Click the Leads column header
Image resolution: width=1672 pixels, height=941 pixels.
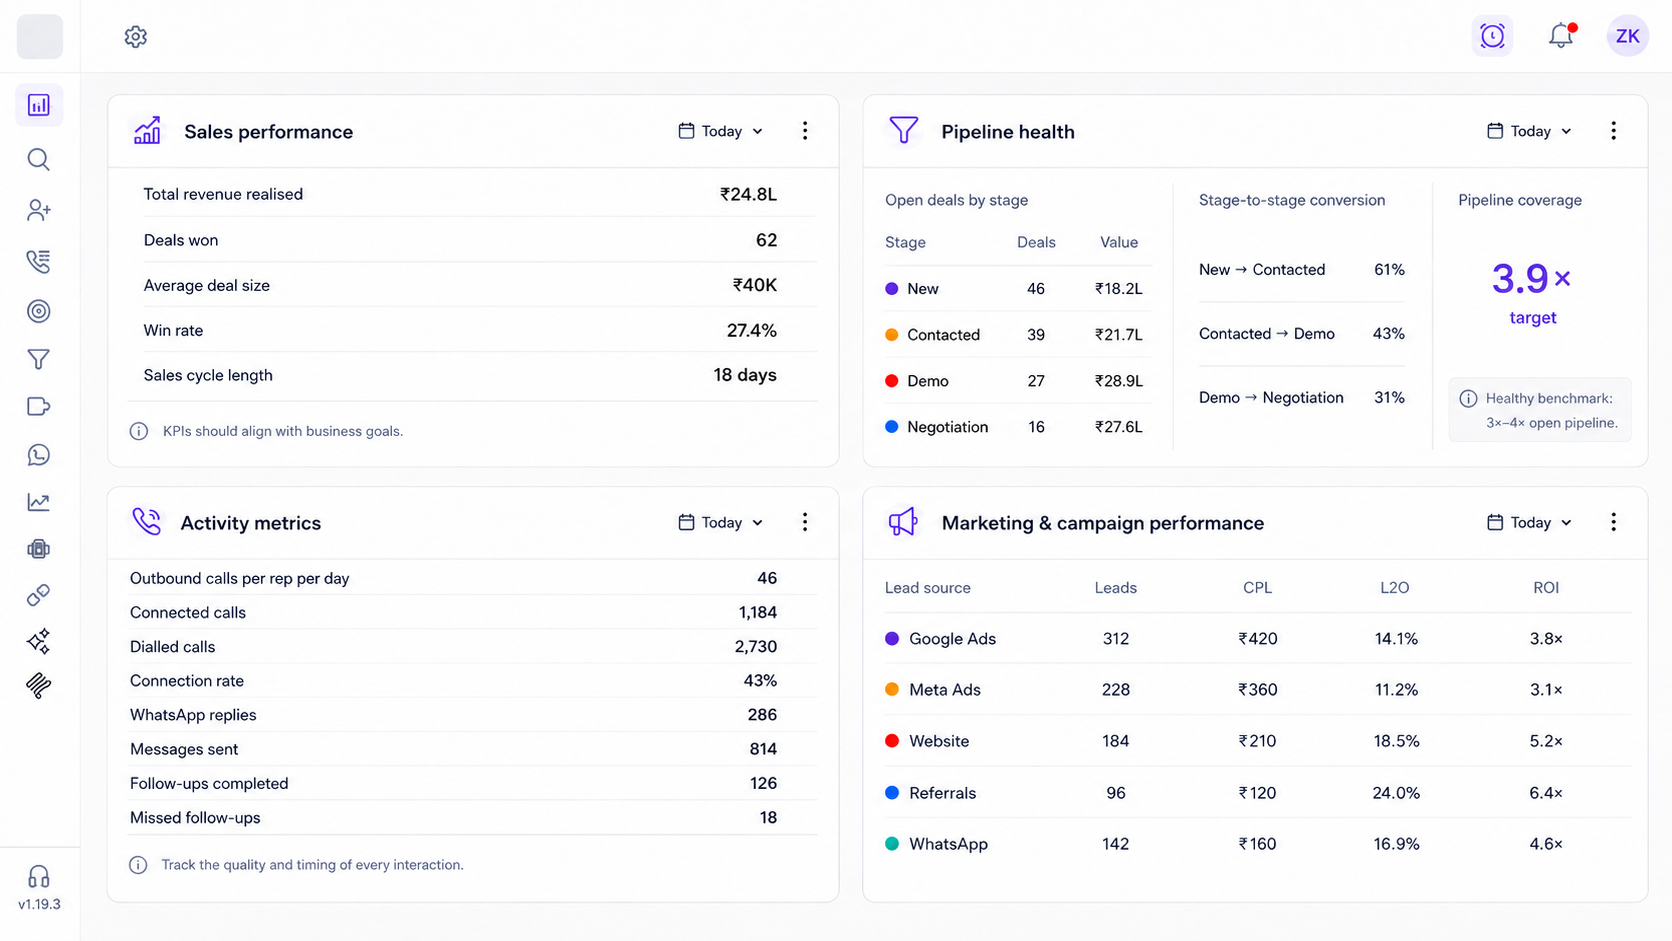coord(1116,588)
